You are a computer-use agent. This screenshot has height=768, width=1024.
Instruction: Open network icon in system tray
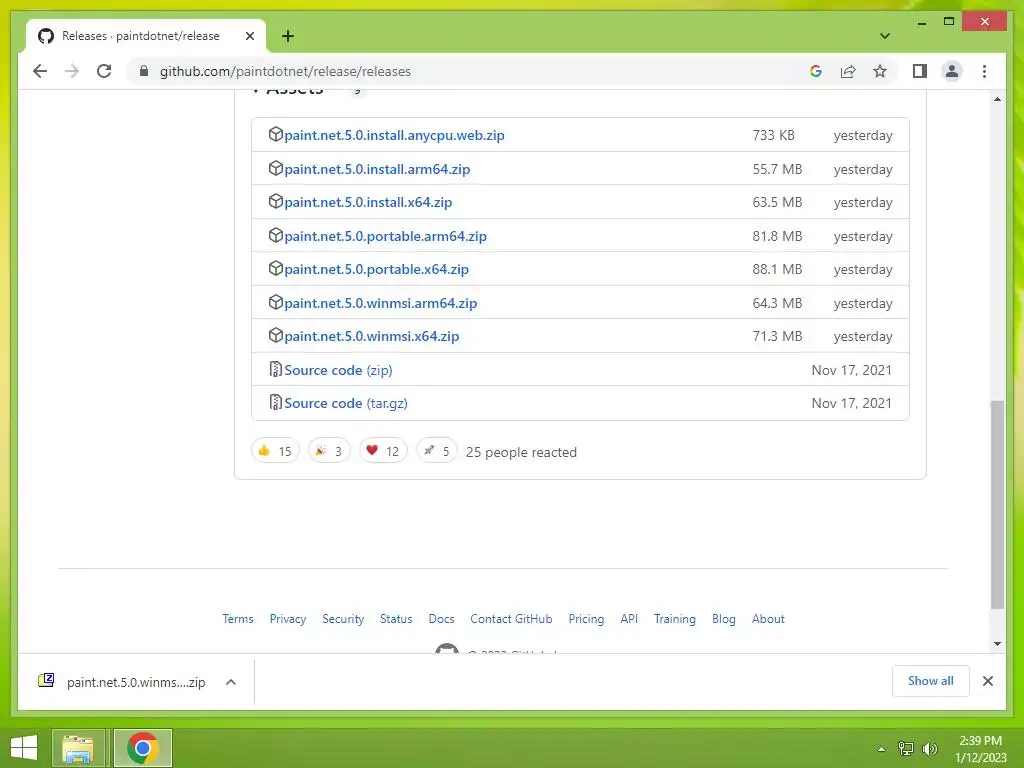click(x=905, y=749)
